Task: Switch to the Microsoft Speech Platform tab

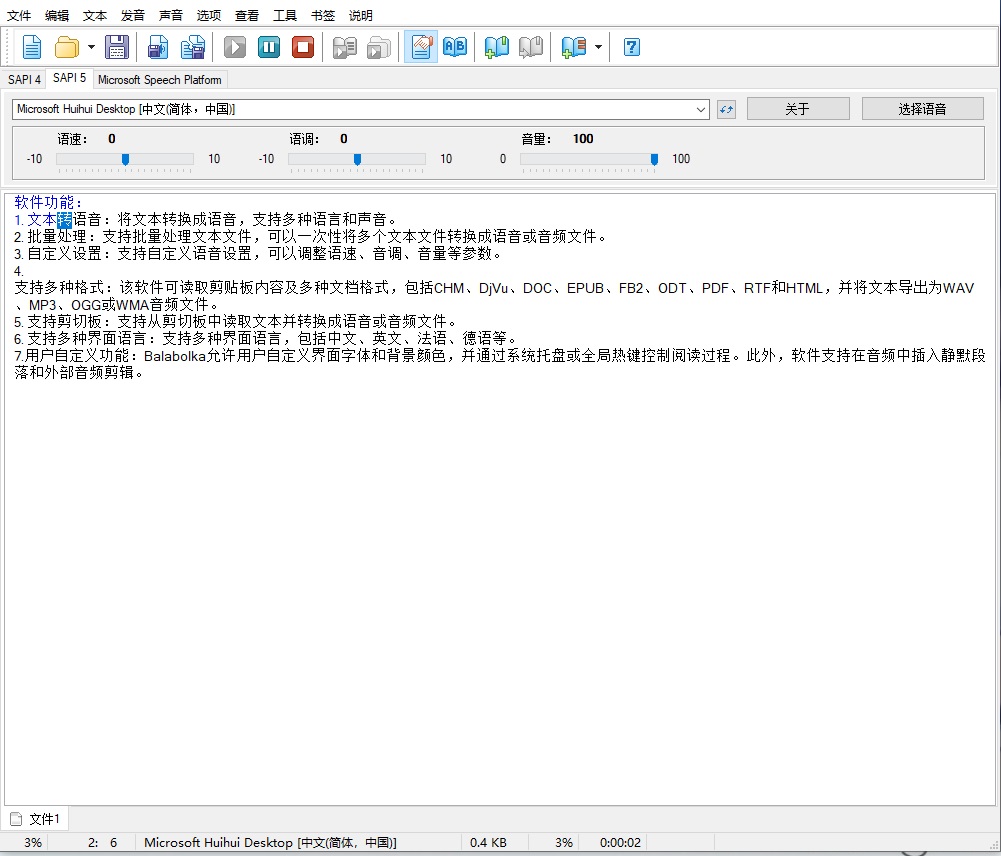Action: [x=160, y=80]
